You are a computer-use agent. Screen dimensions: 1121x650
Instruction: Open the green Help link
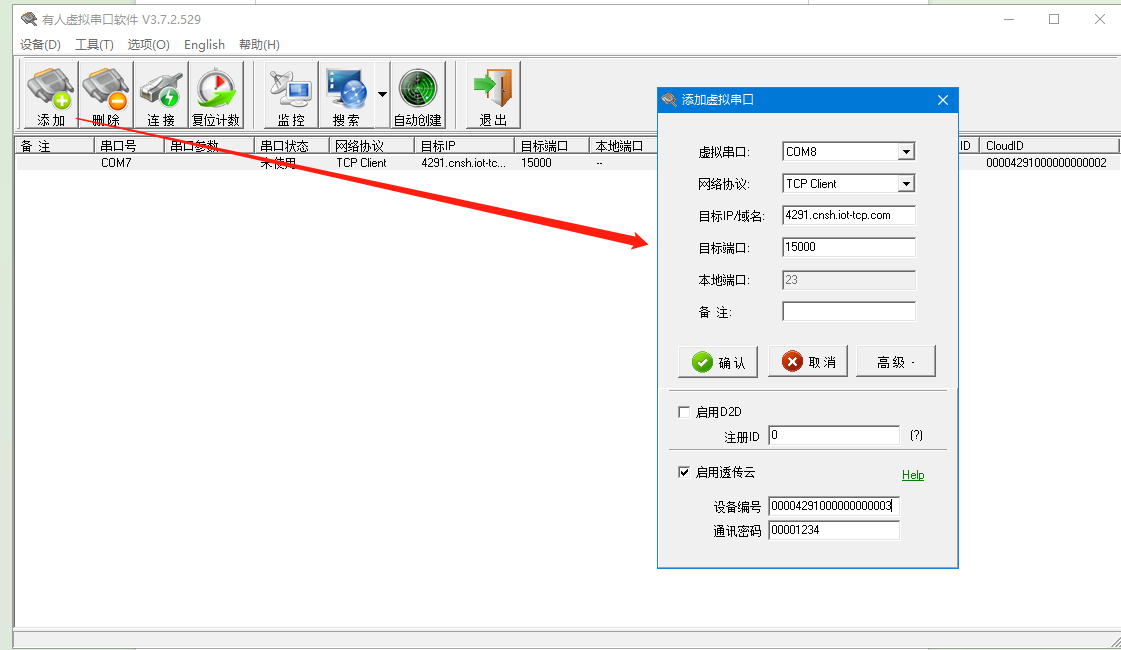pyautogui.click(x=912, y=475)
